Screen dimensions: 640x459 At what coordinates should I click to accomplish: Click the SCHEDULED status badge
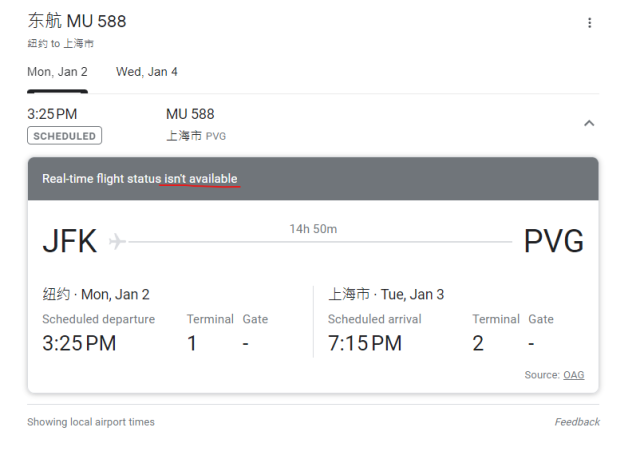pyautogui.click(x=64, y=136)
